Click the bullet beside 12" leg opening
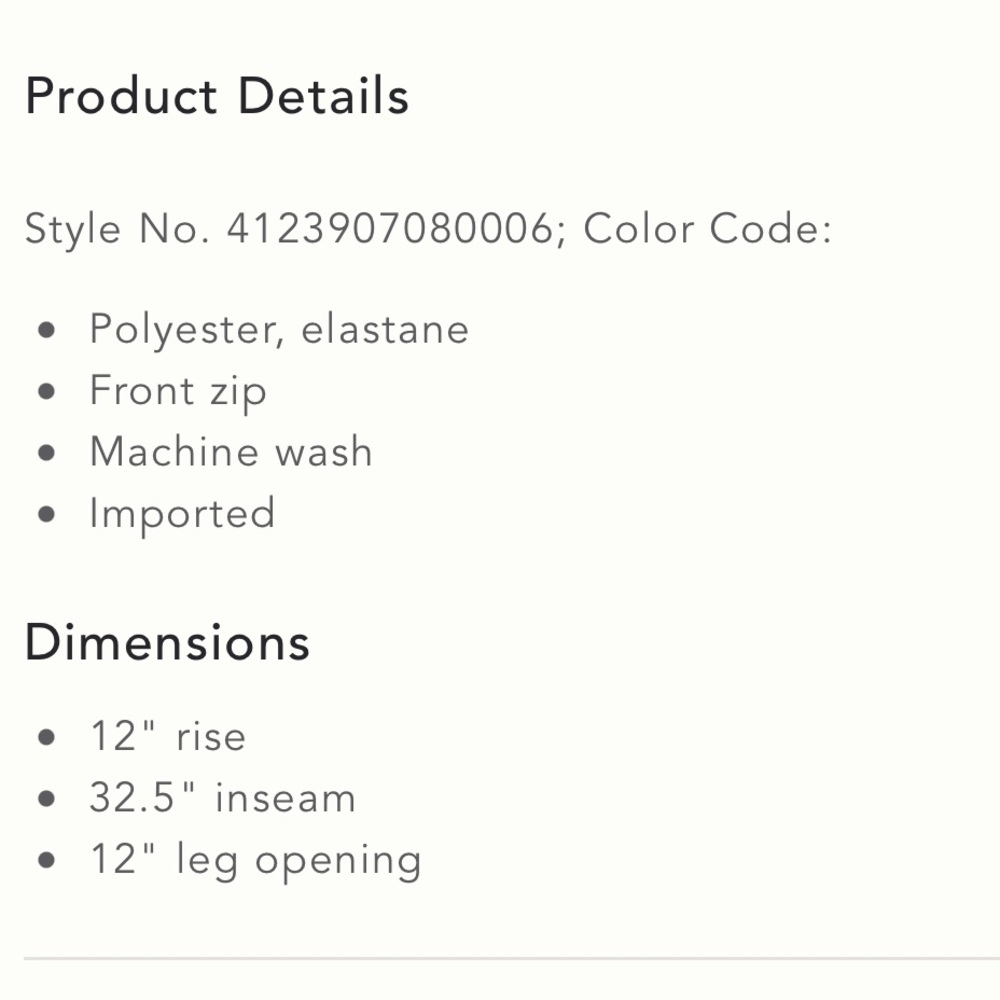Screen dimensions: 1000x1000 (46, 861)
